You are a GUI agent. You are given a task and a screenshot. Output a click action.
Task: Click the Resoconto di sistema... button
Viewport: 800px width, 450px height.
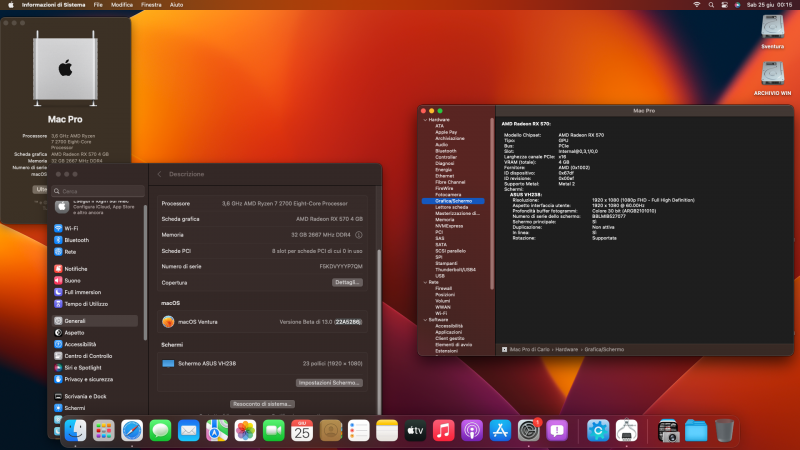[x=262, y=404]
